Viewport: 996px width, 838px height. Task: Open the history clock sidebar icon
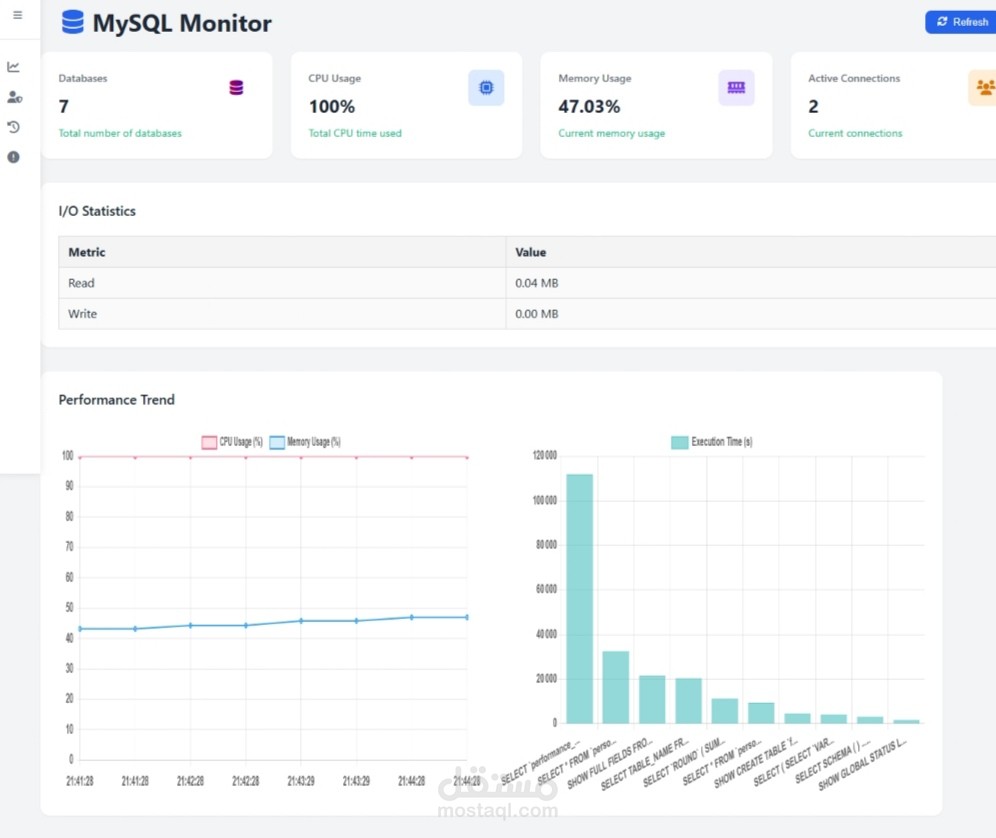click(x=13, y=127)
